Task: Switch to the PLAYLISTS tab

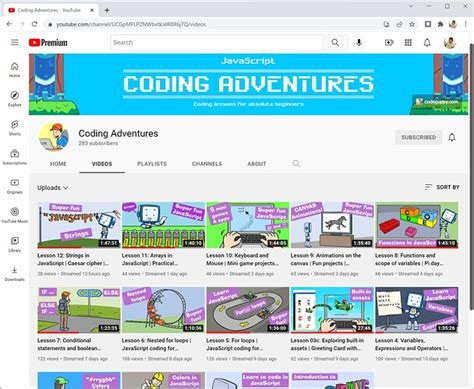Action: pyautogui.click(x=152, y=164)
